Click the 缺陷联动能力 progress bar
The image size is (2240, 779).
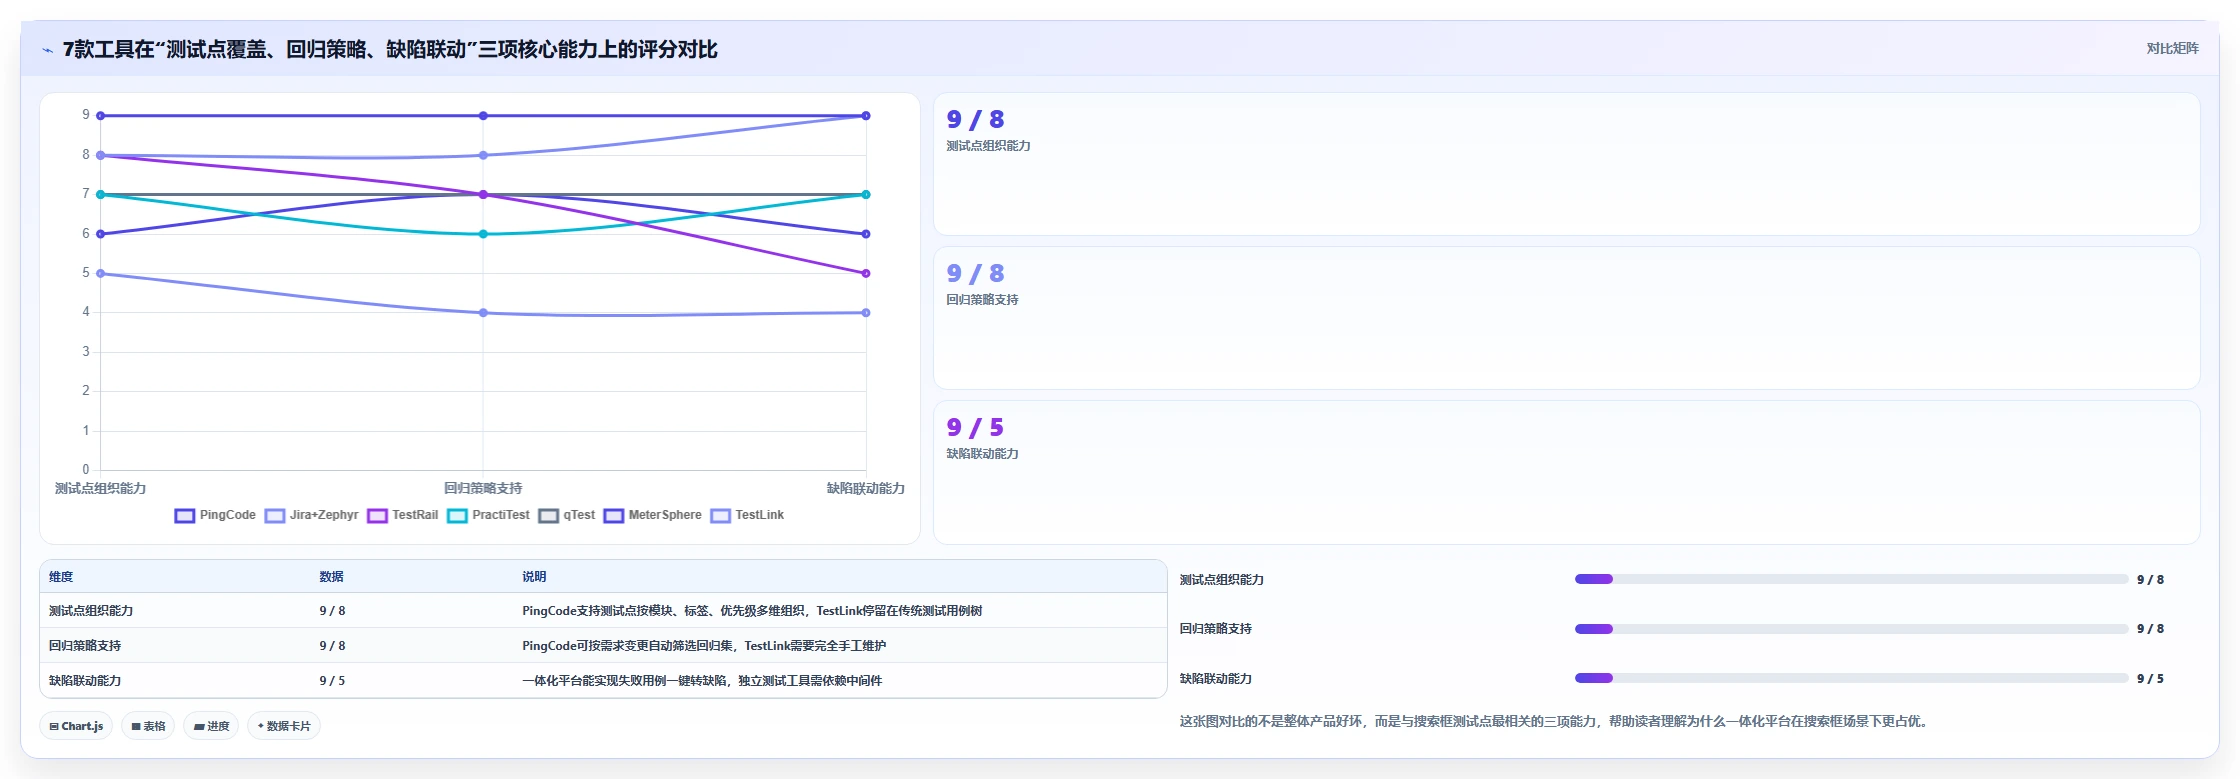pyautogui.click(x=1851, y=678)
